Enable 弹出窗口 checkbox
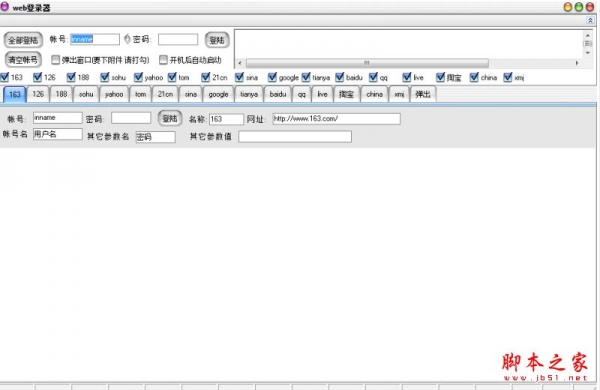600x390 pixels. pos(55,60)
